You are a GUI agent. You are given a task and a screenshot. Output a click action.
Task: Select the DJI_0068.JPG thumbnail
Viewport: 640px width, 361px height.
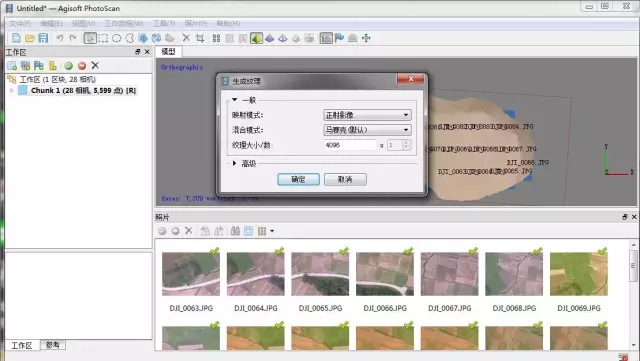(514, 274)
